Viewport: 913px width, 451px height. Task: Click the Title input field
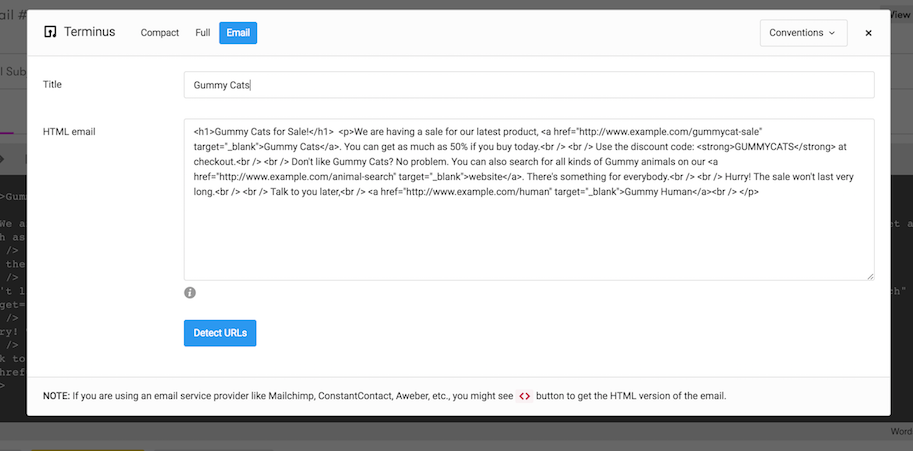click(529, 85)
